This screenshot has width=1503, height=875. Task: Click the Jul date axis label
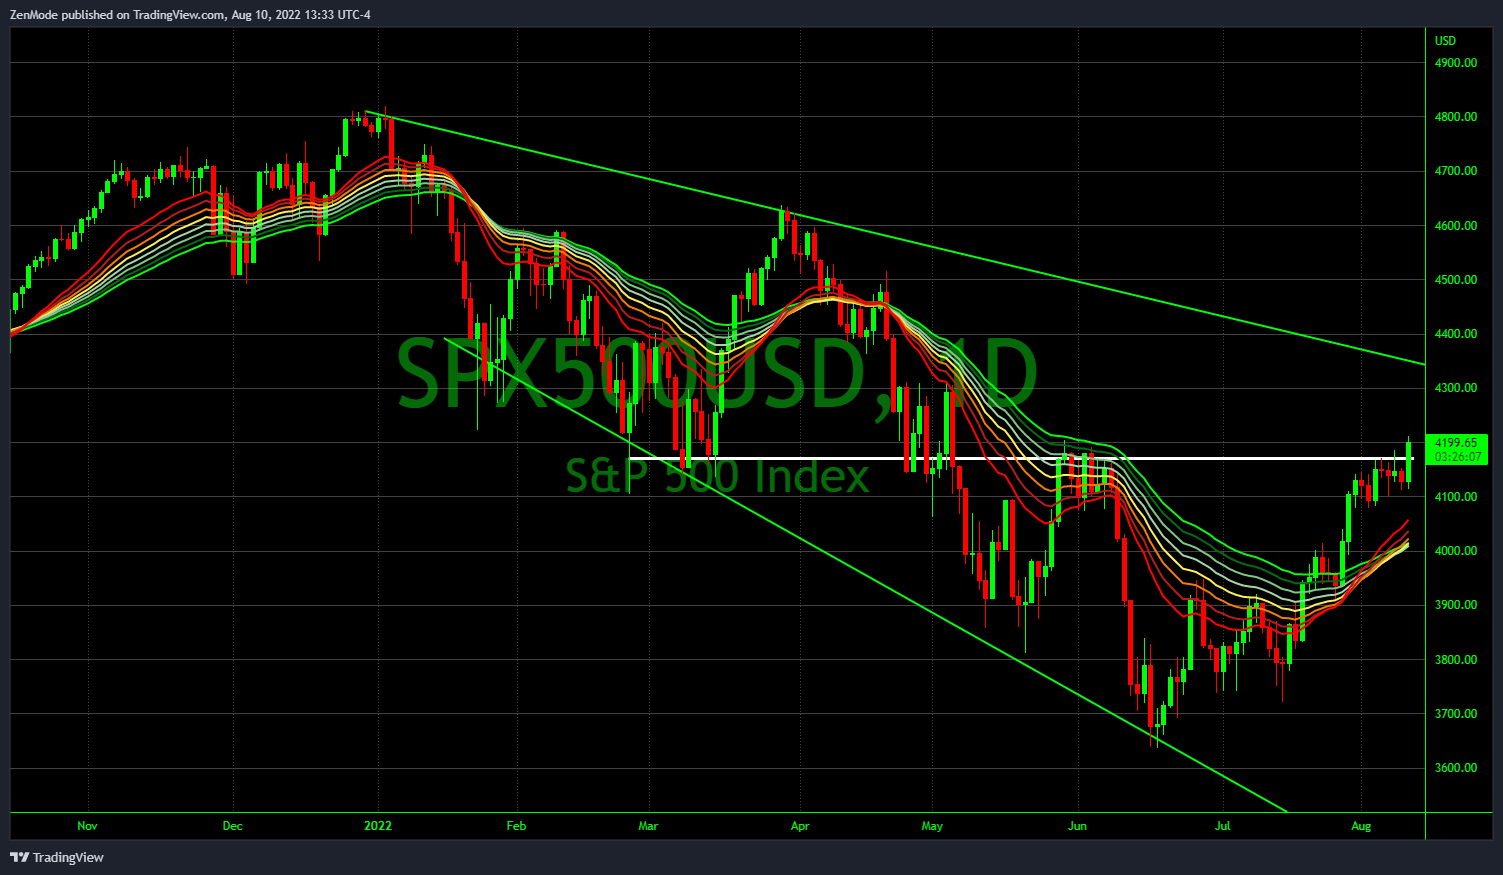(1222, 826)
